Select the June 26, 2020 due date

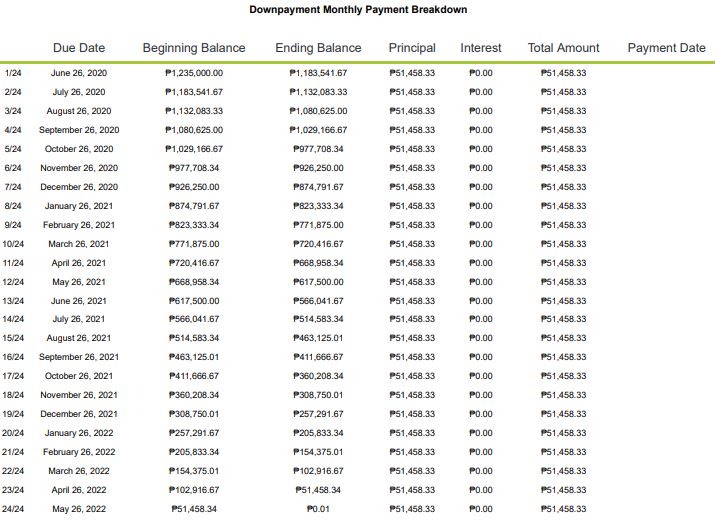[x=79, y=73]
